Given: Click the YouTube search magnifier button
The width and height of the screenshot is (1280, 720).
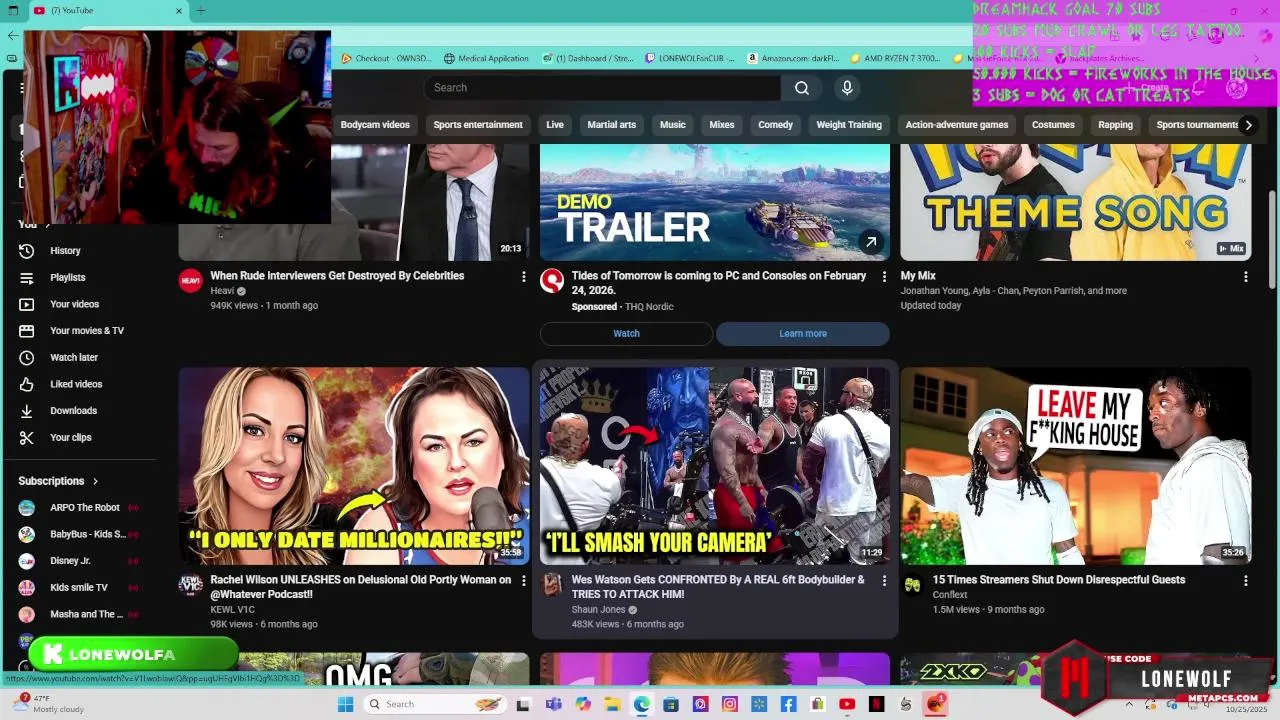Looking at the screenshot, I should [802, 88].
